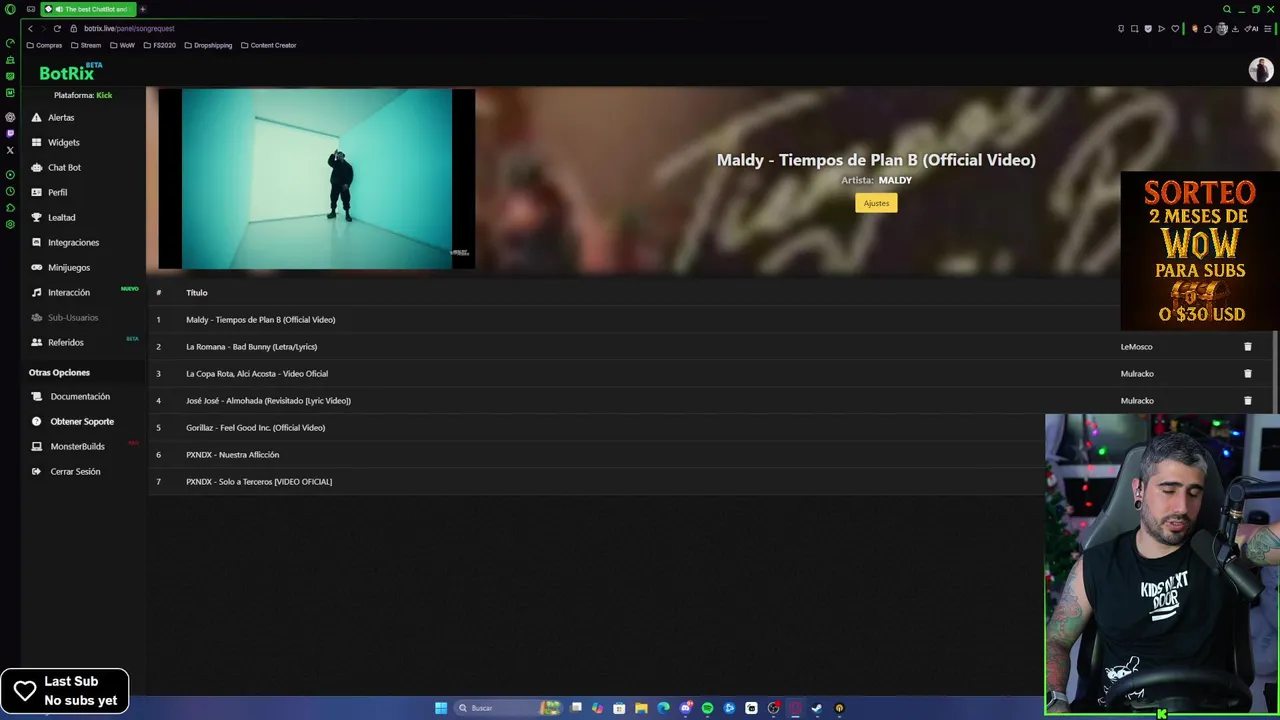
Task: Open a new browser tab
Action: [142, 9]
